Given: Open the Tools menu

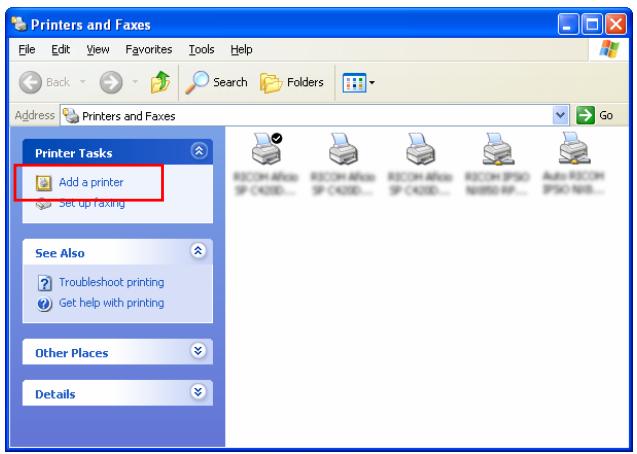Looking at the screenshot, I should pos(202,50).
